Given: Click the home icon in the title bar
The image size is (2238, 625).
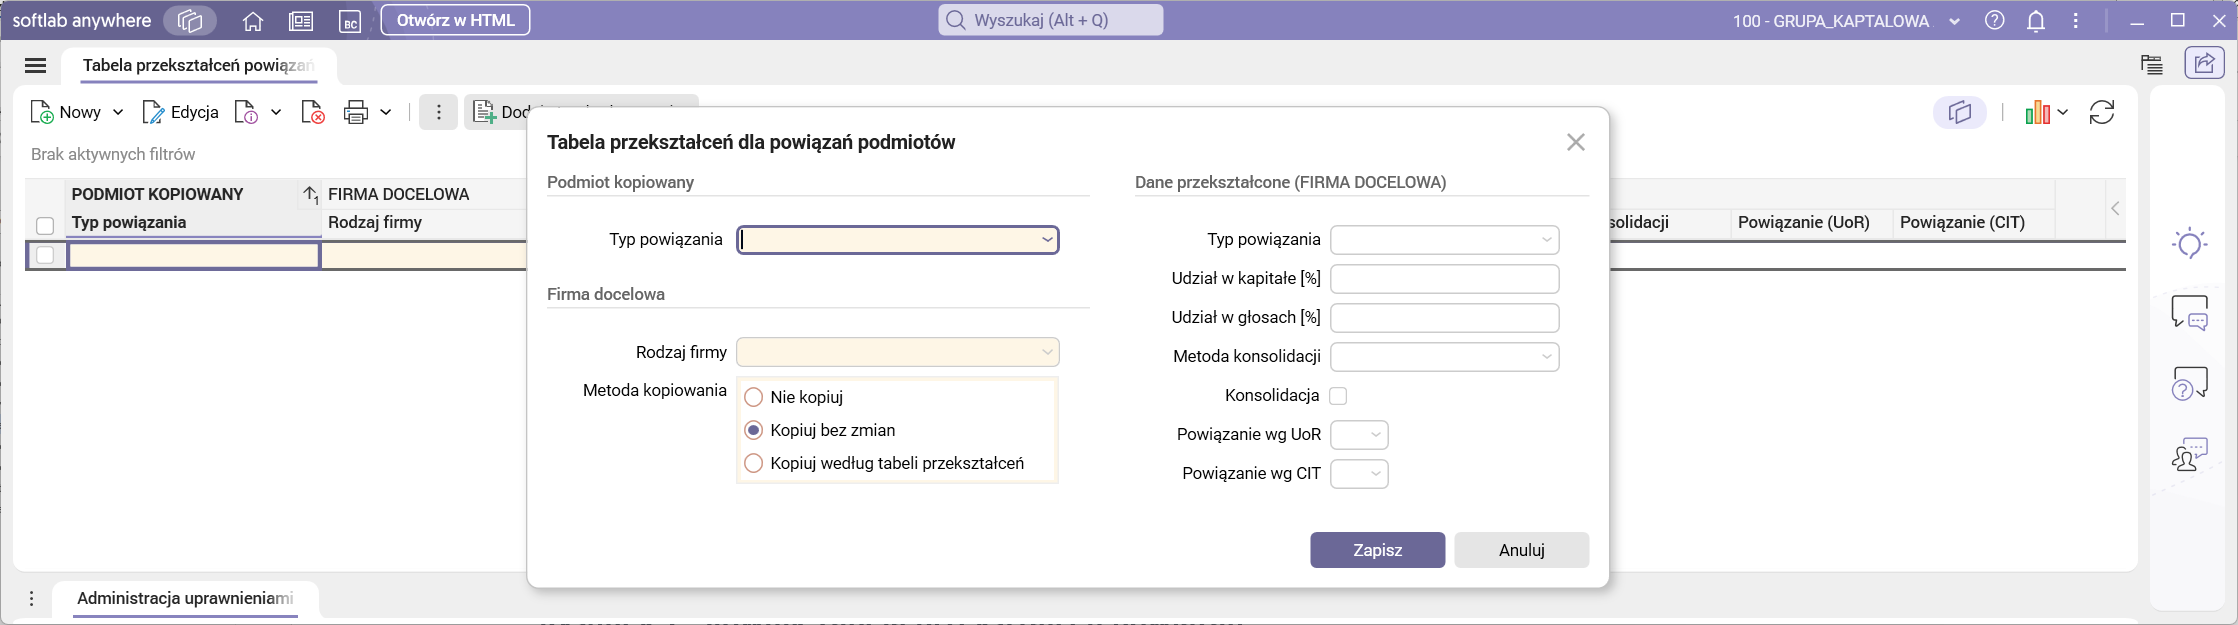Looking at the screenshot, I should tap(253, 21).
